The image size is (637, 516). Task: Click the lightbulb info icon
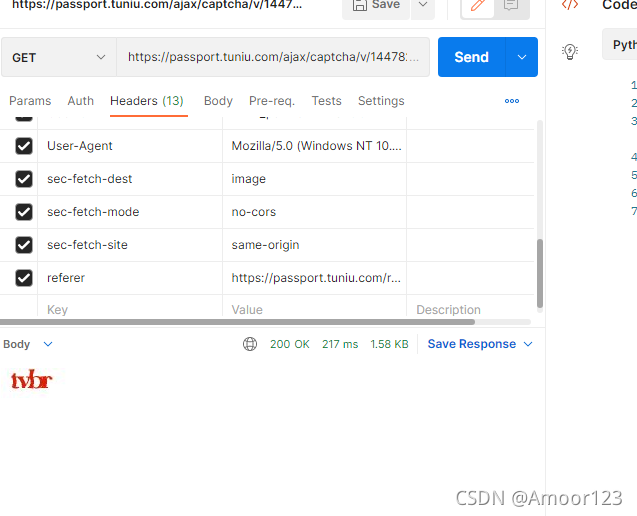(570, 52)
